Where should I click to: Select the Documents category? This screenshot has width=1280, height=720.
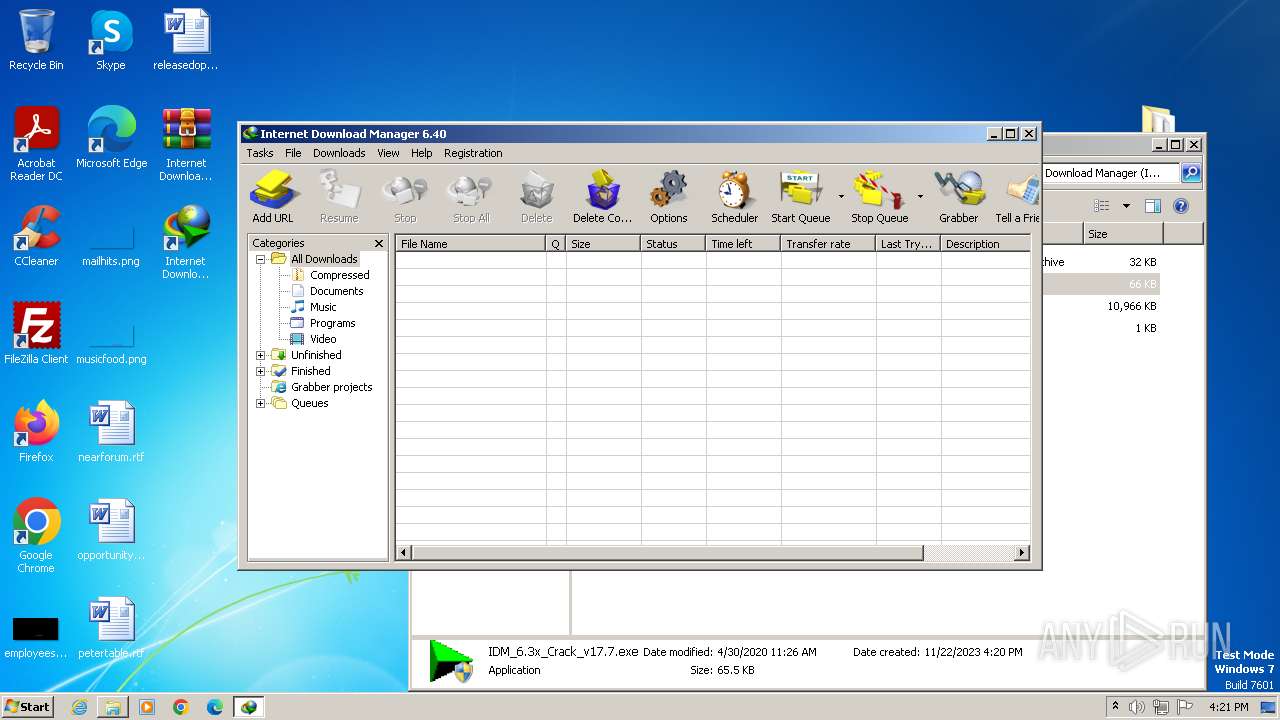[x=336, y=291]
